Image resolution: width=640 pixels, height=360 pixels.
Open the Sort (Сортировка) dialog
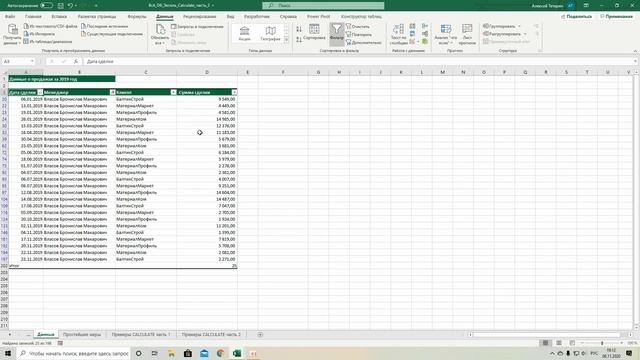click(x=314, y=32)
